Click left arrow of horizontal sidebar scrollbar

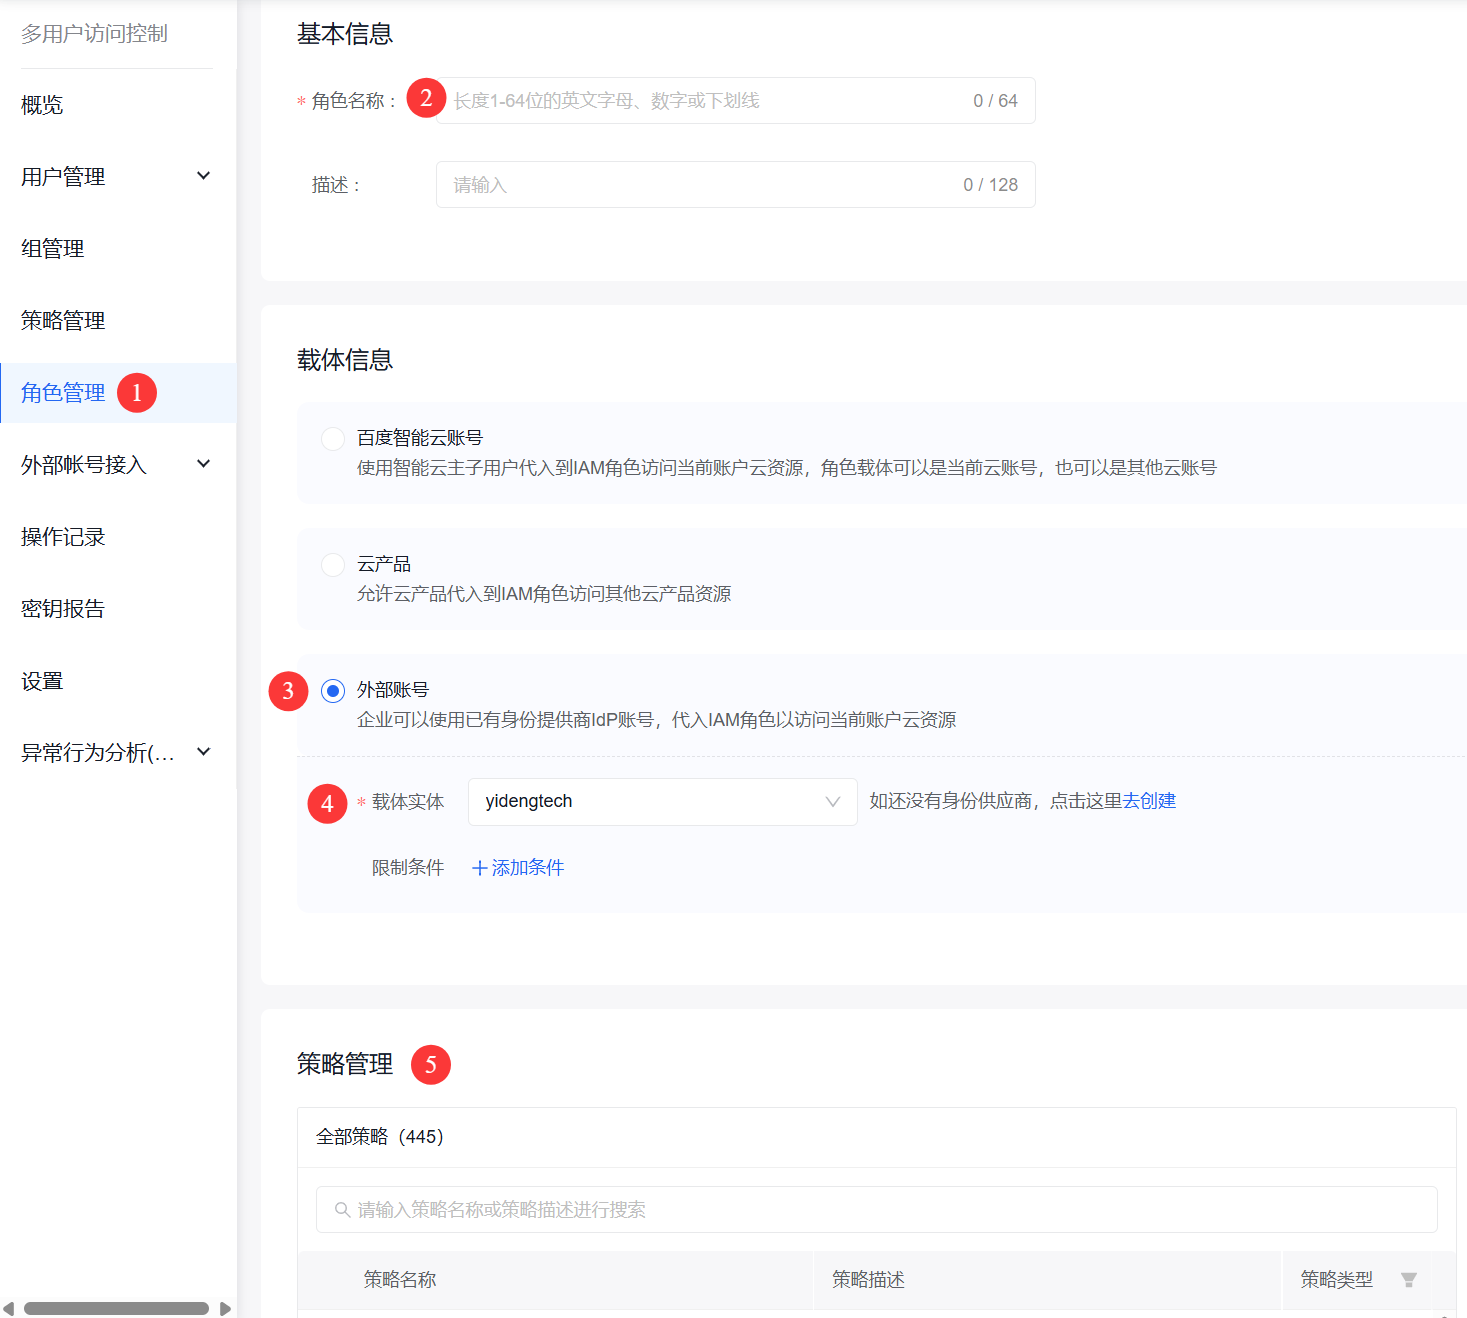[9, 1308]
